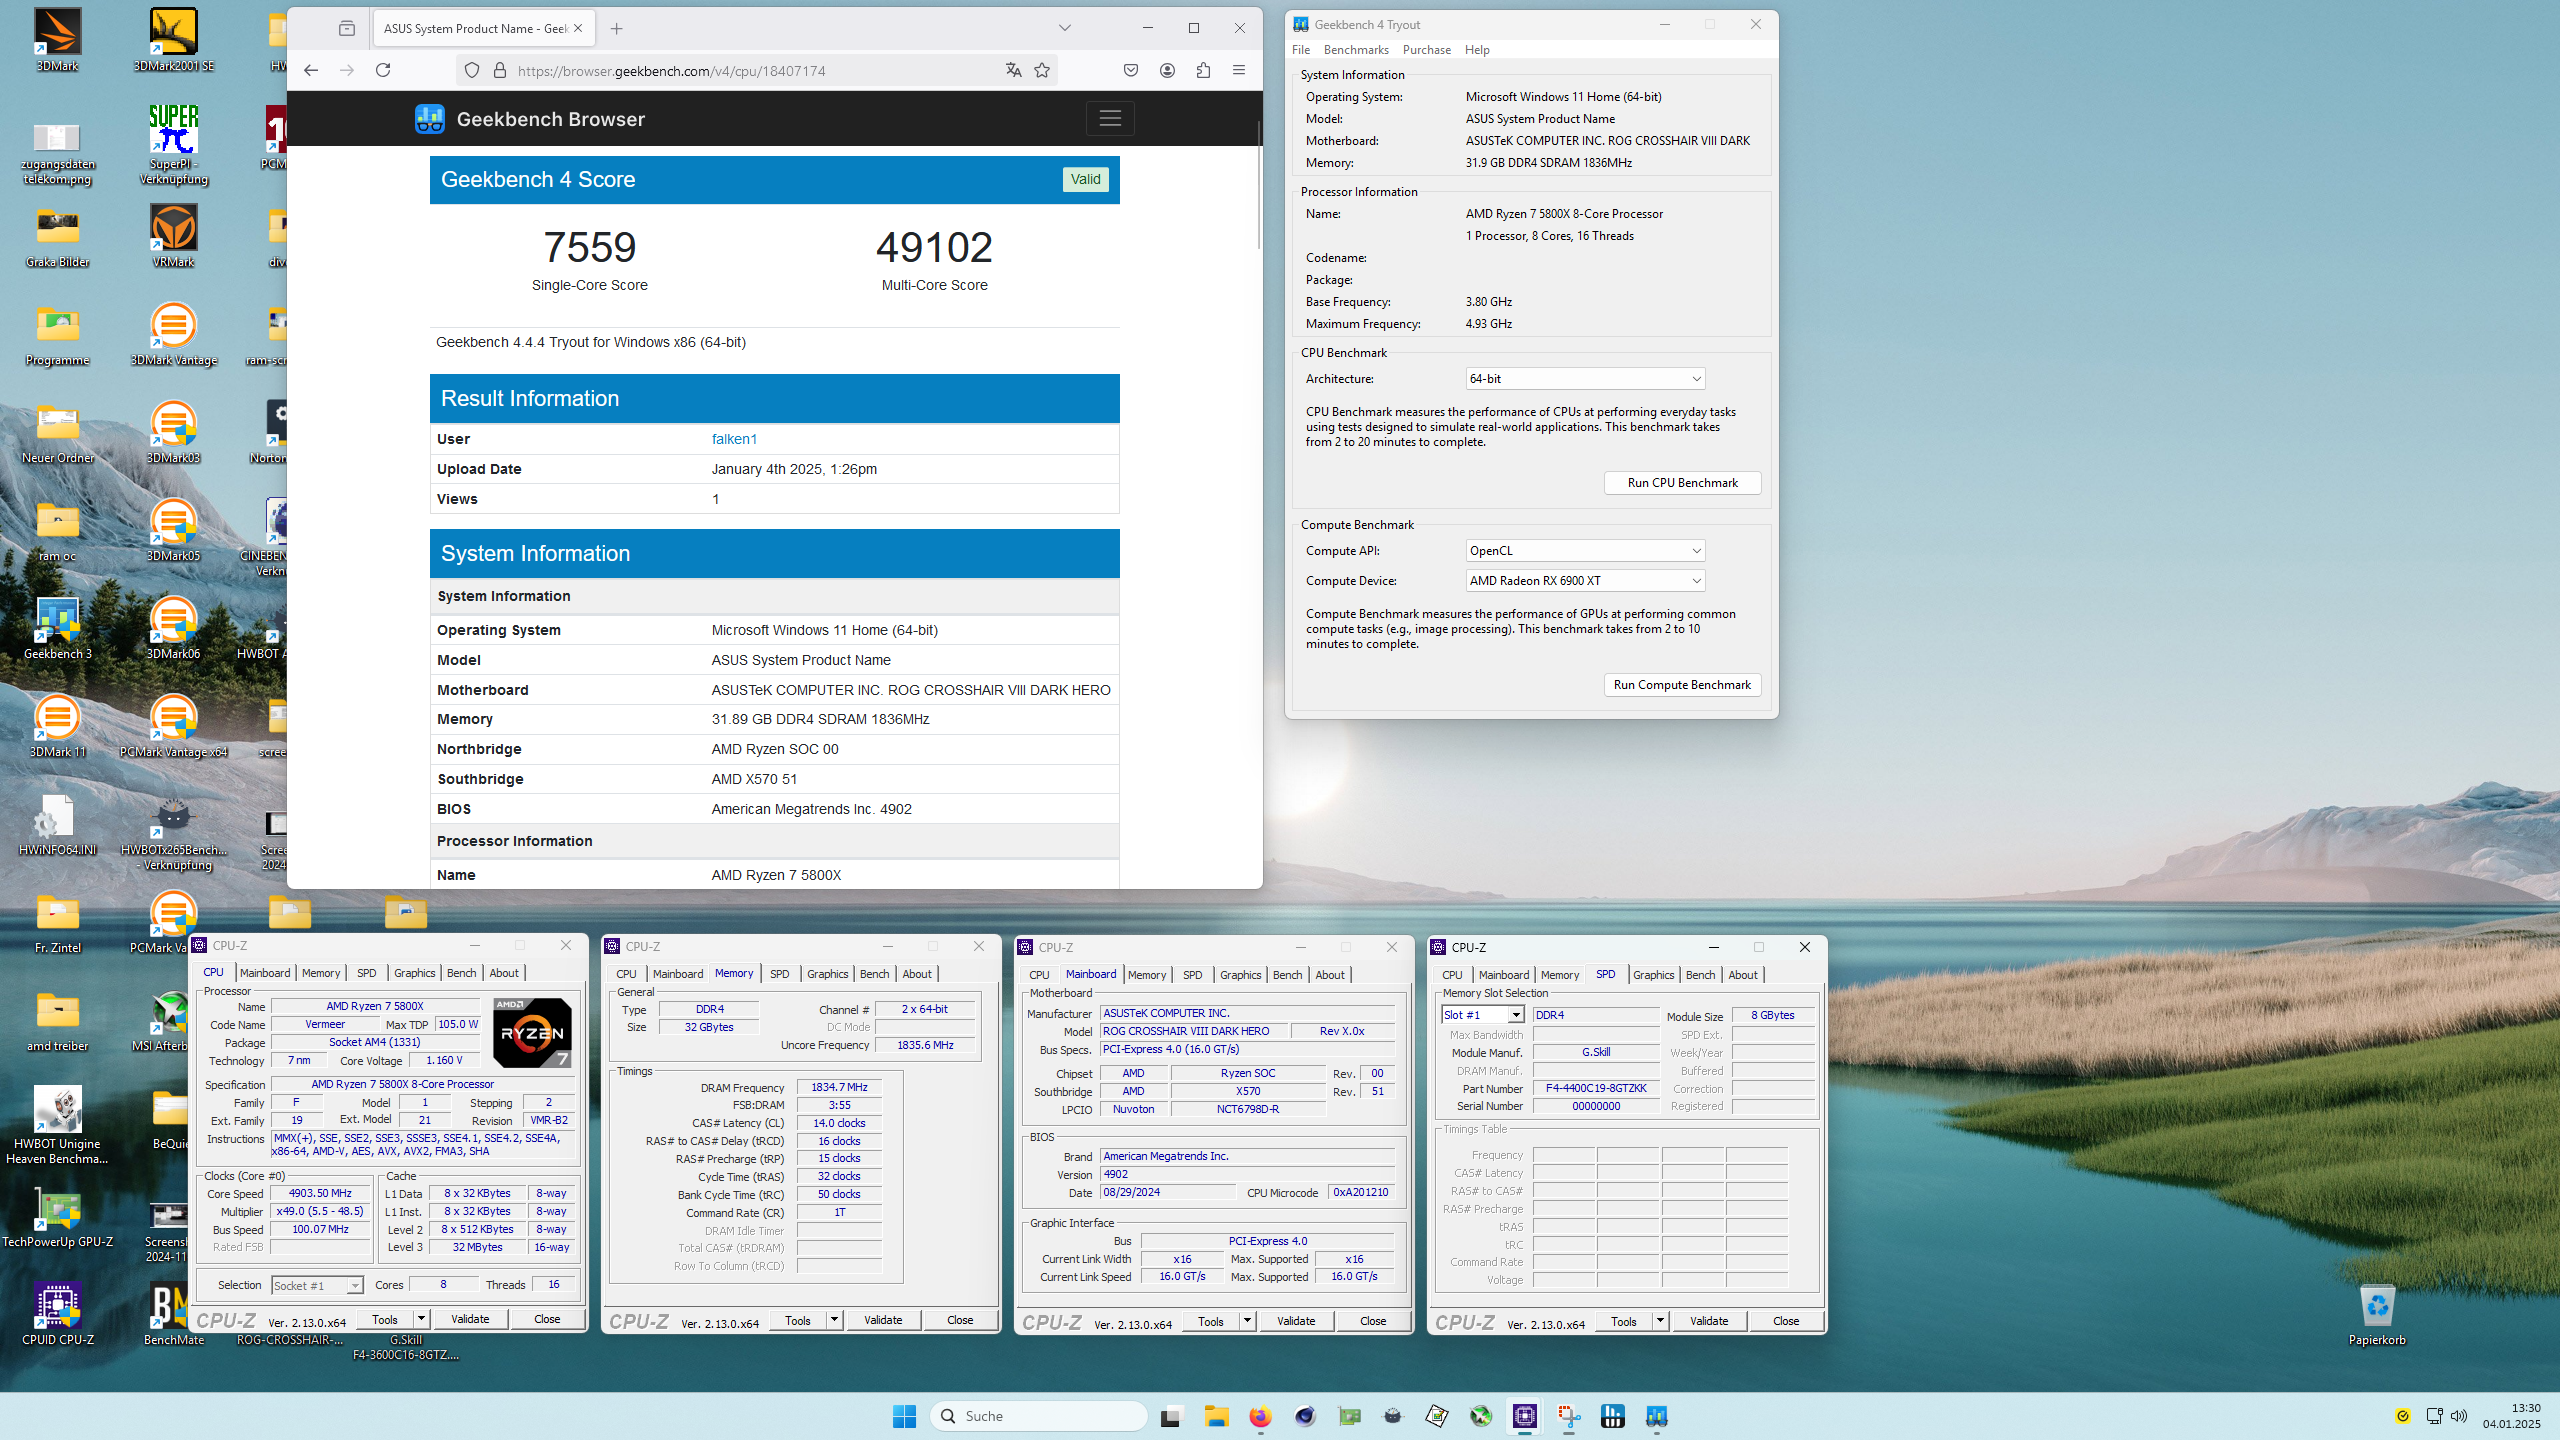Click Validate in the first CPU-Z window

(x=470, y=1320)
